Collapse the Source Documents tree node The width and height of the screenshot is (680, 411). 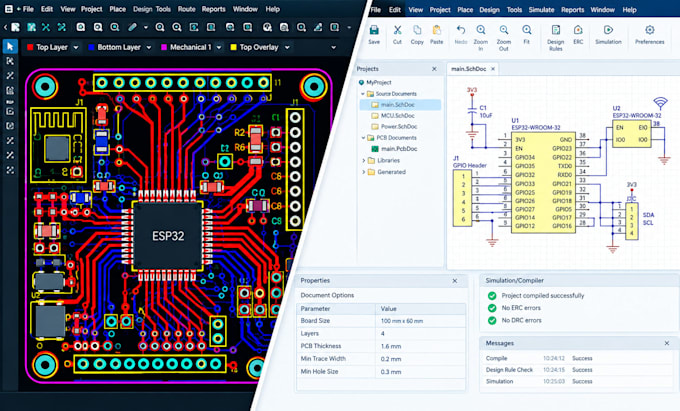(363, 94)
